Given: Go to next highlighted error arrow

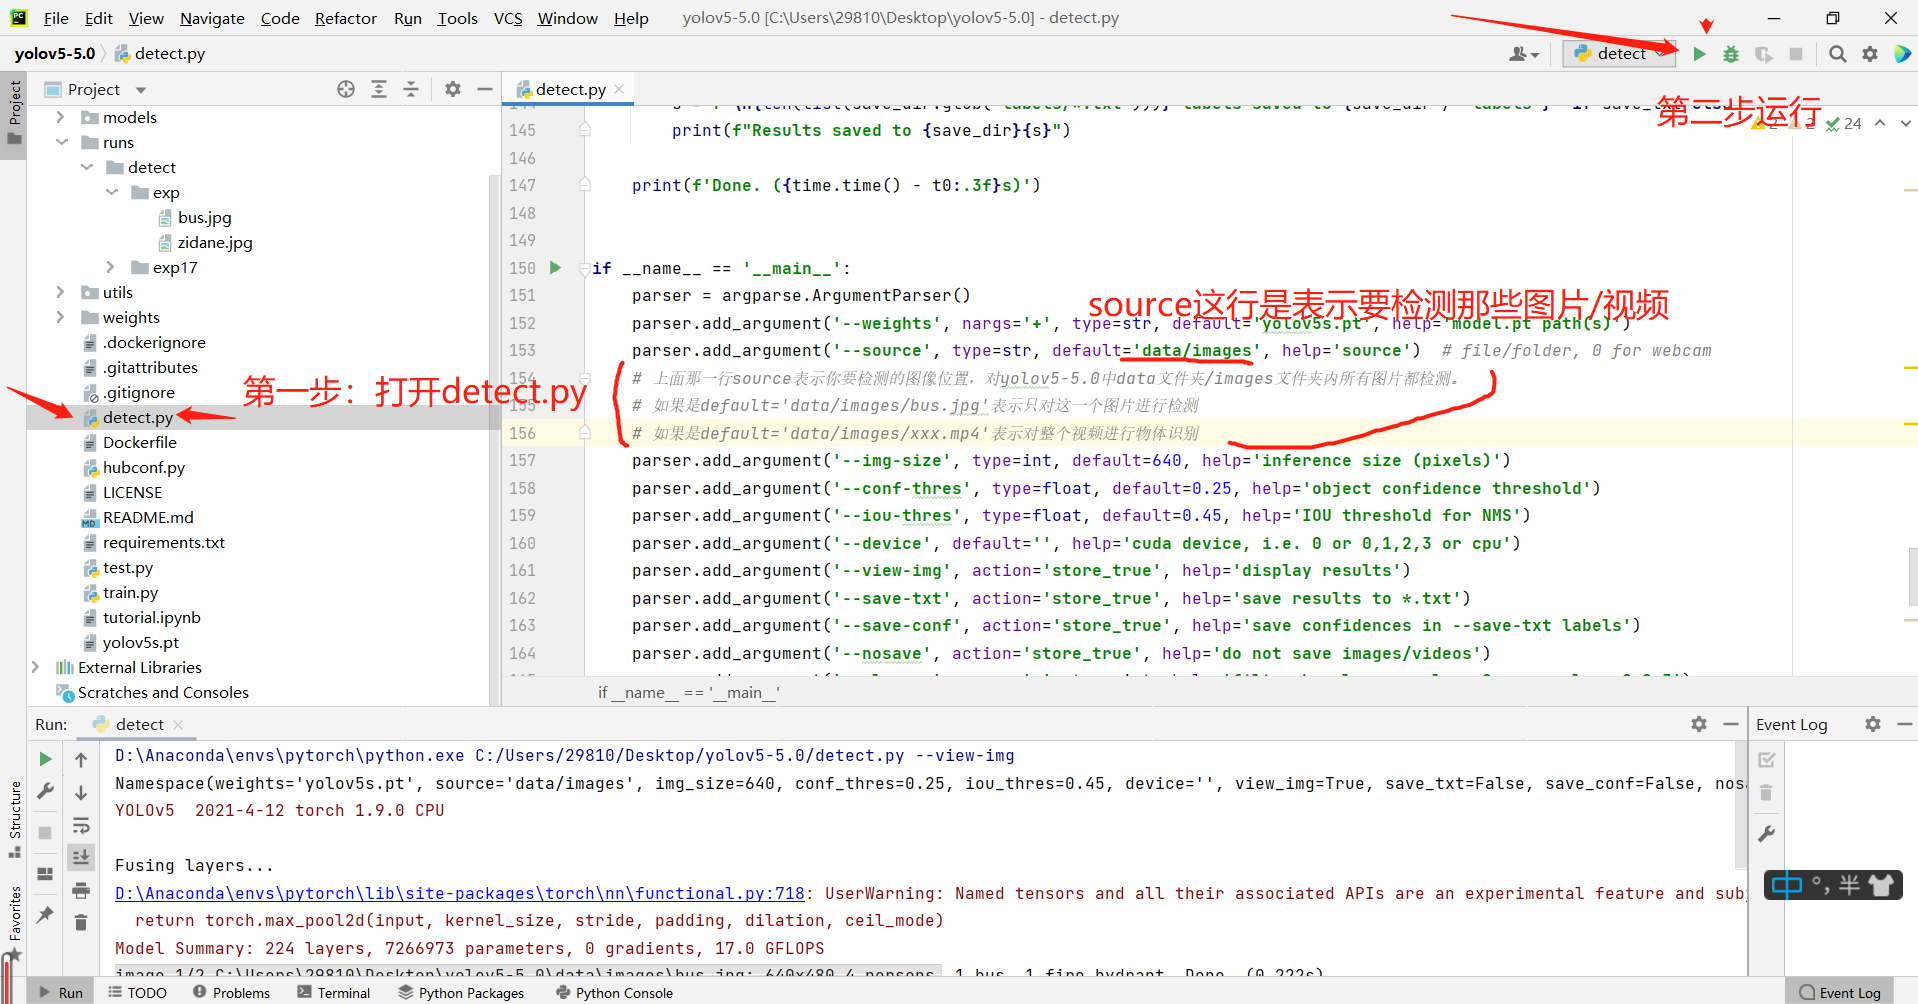Looking at the screenshot, I should pos(1906,123).
